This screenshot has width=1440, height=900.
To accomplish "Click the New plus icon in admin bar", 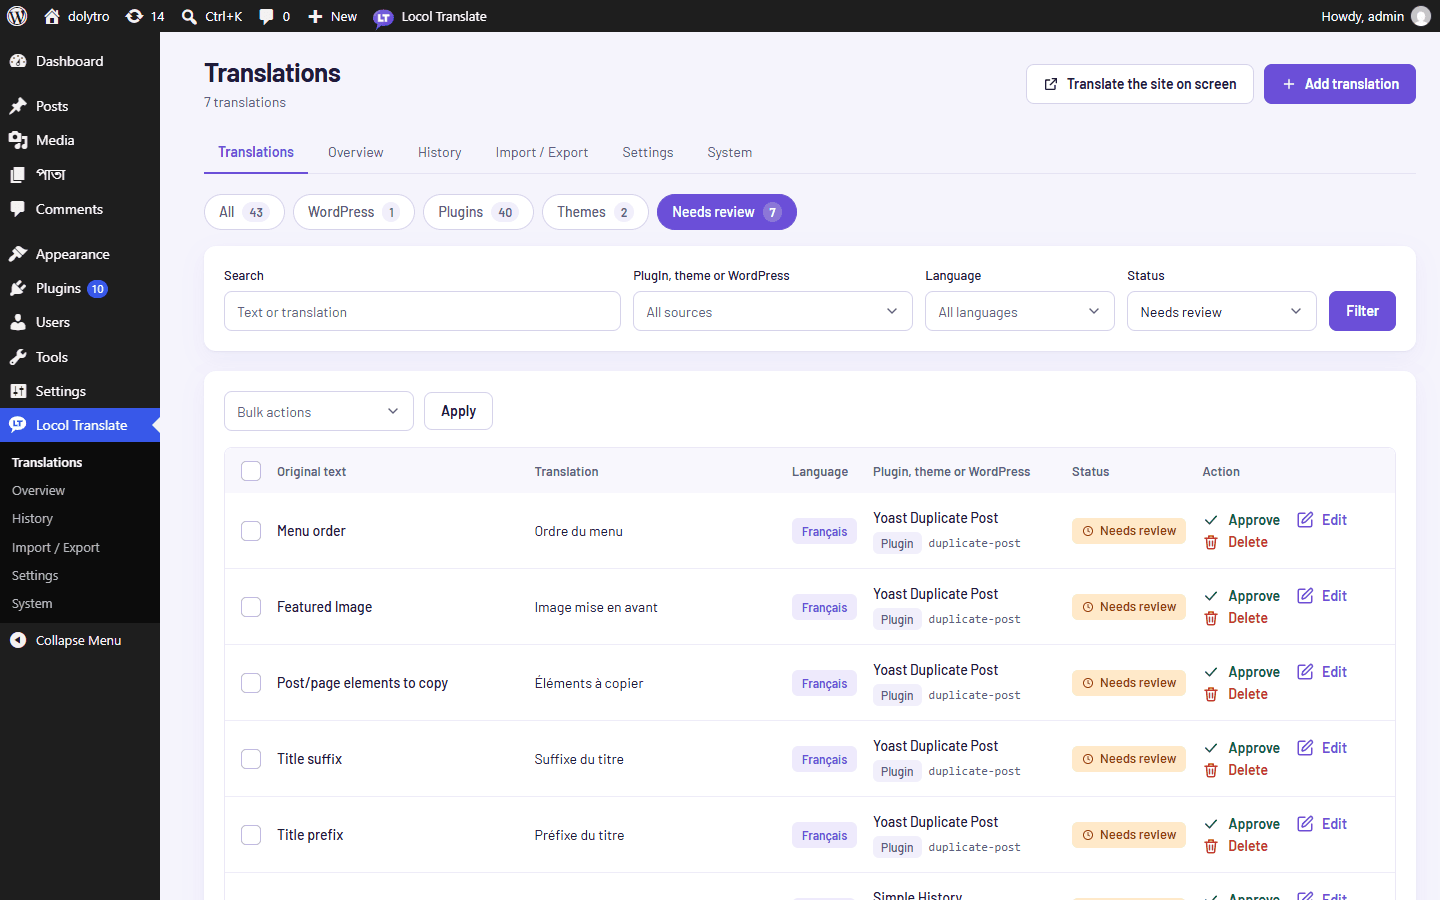I will tap(315, 16).
